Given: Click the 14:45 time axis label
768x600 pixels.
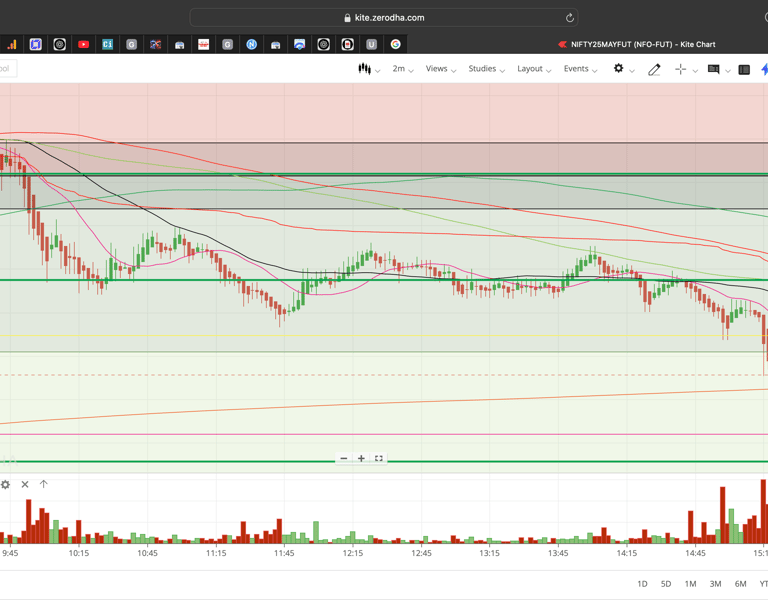Looking at the screenshot, I should 695,553.
